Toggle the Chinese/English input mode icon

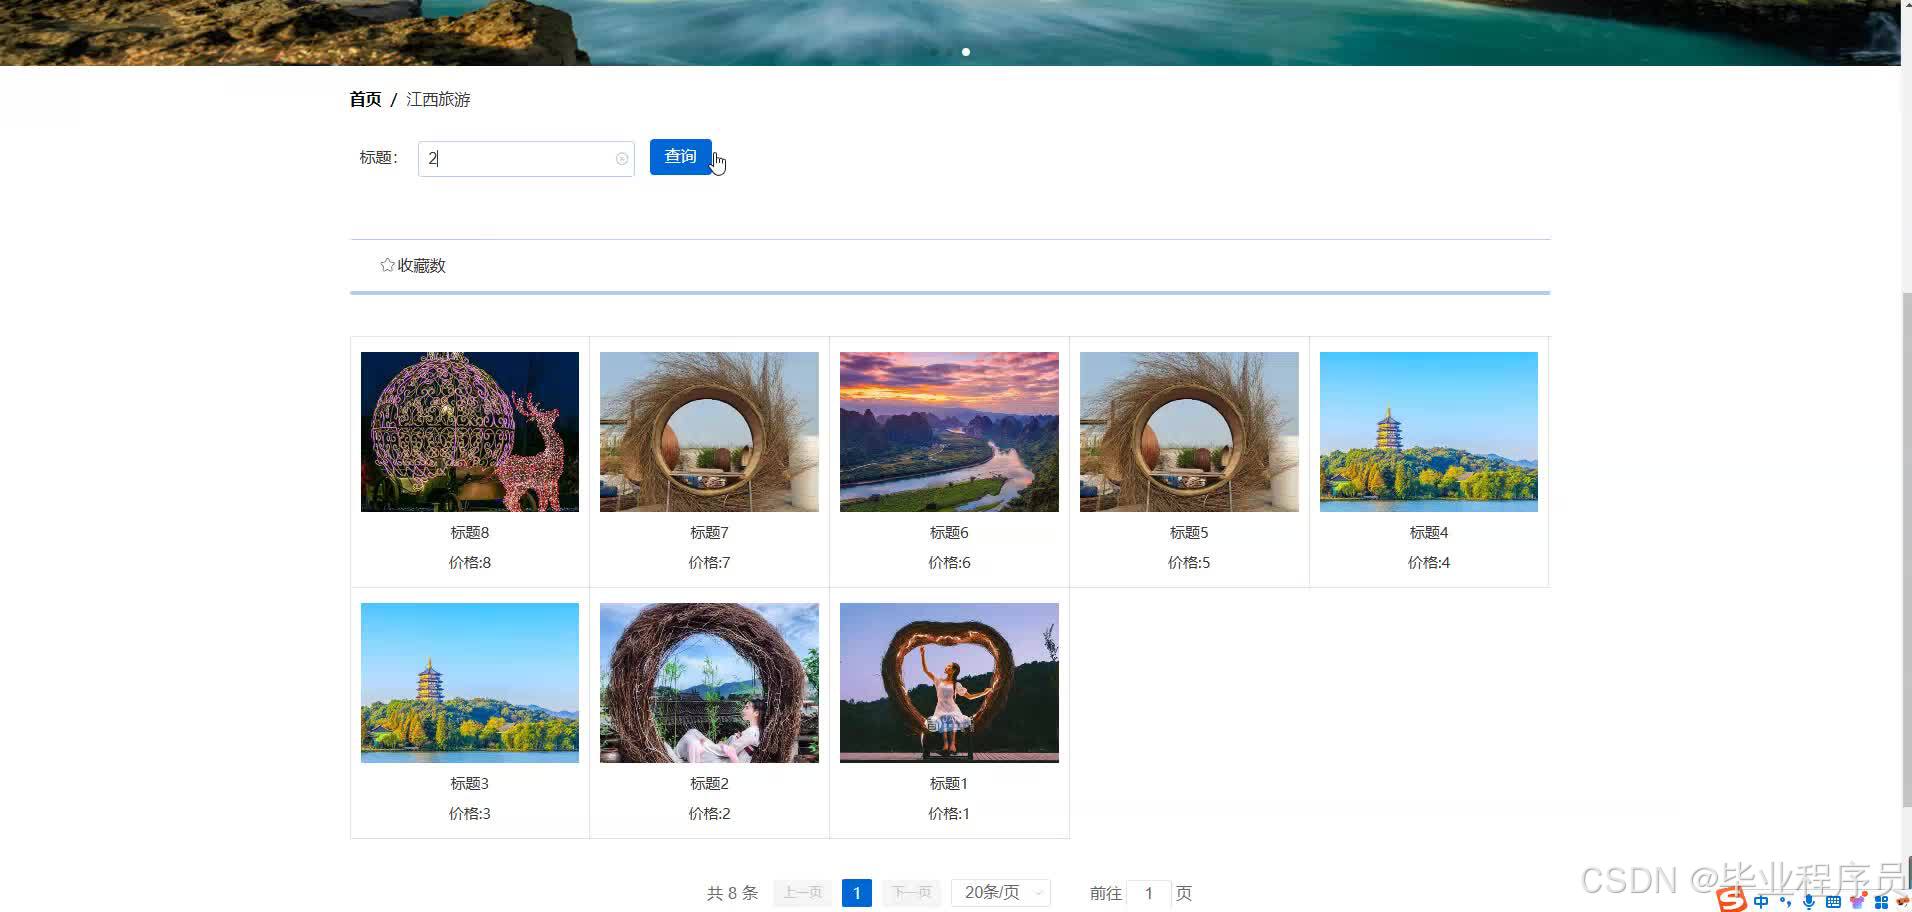1761,900
